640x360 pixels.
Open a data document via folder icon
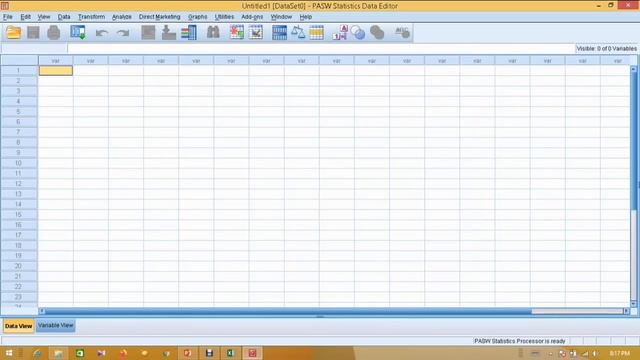pyautogui.click(x=13, y=33)
